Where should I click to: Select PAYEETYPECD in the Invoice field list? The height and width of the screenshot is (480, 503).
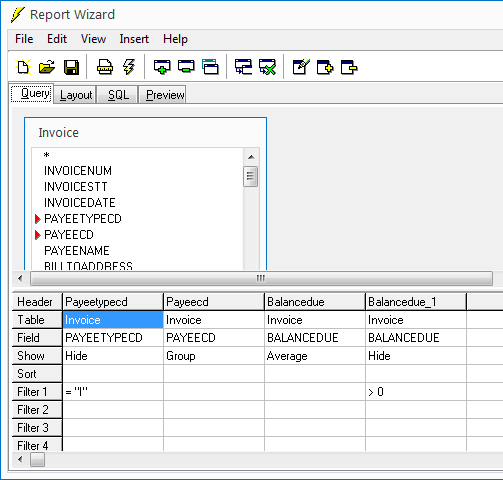[x=83, y=219]
